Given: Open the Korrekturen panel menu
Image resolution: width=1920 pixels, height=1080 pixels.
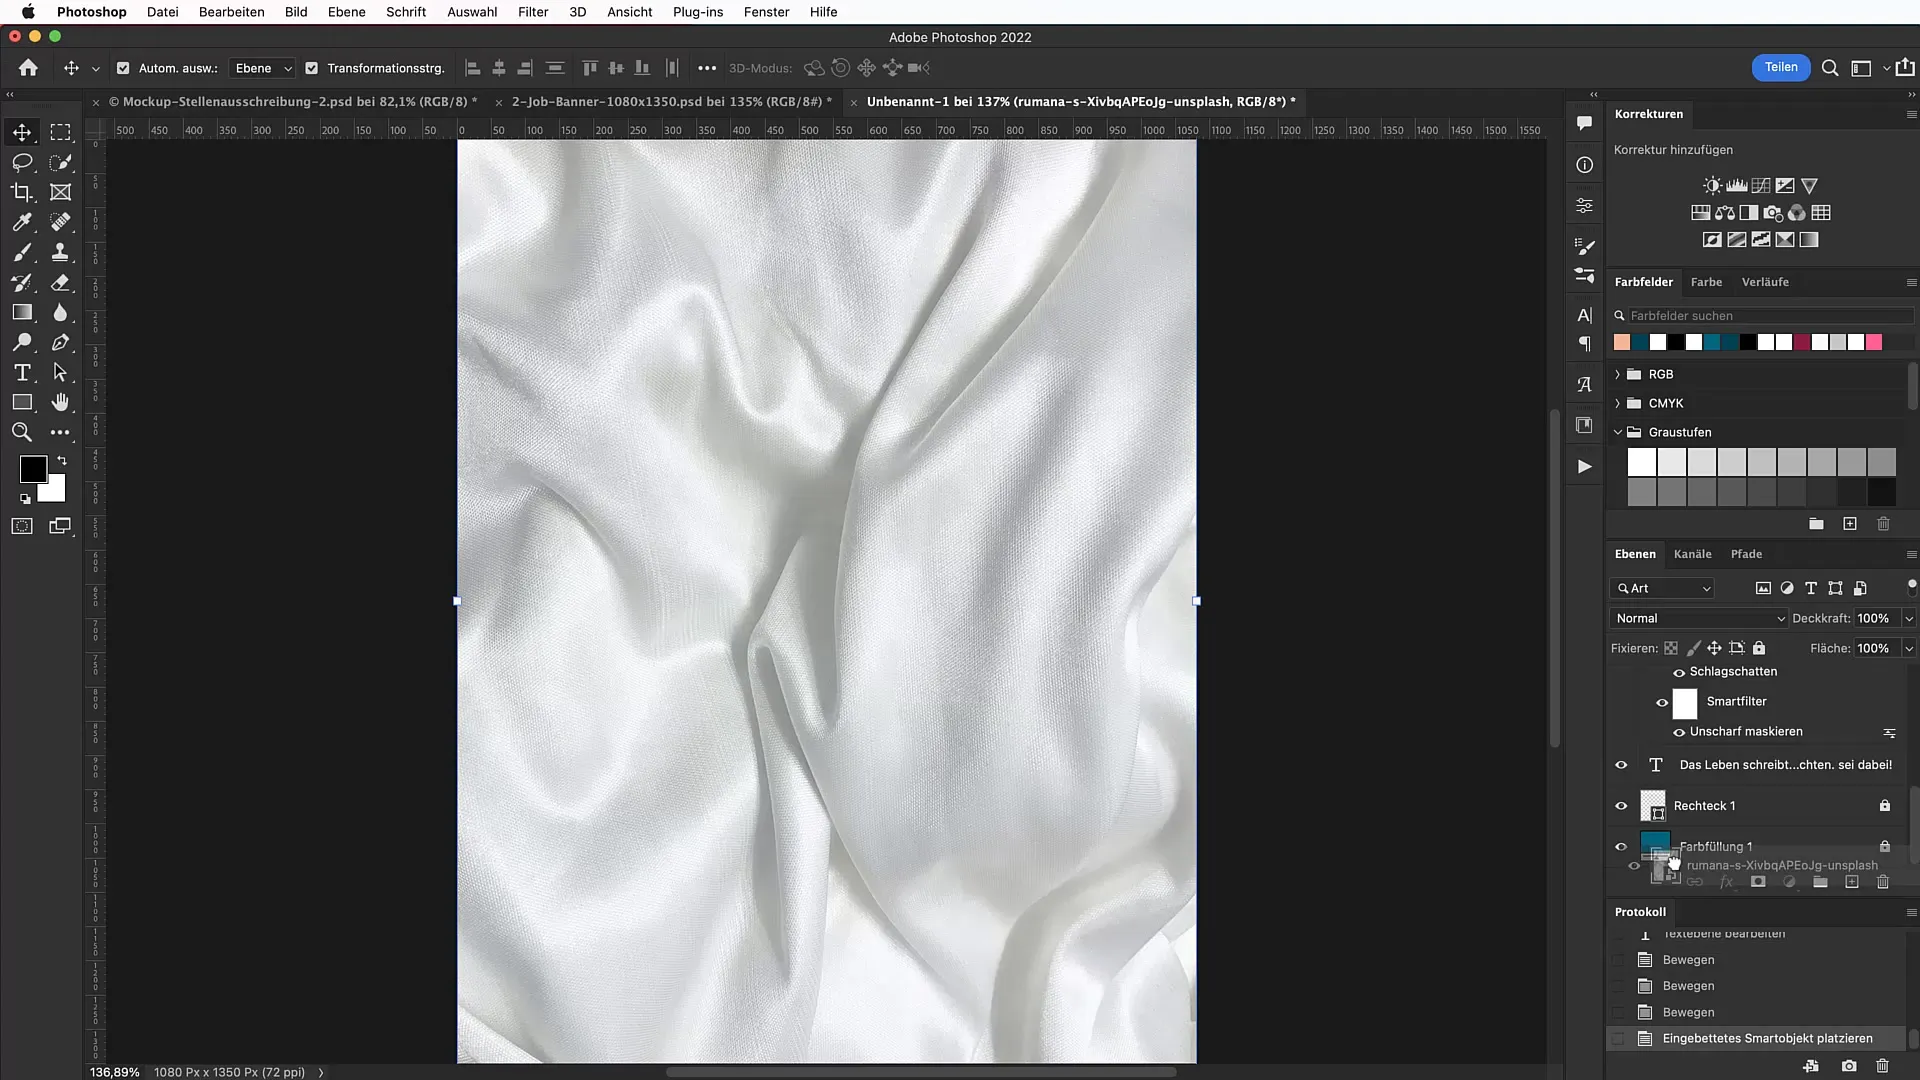Looking at the screenshot, I should coord(1911,114).
